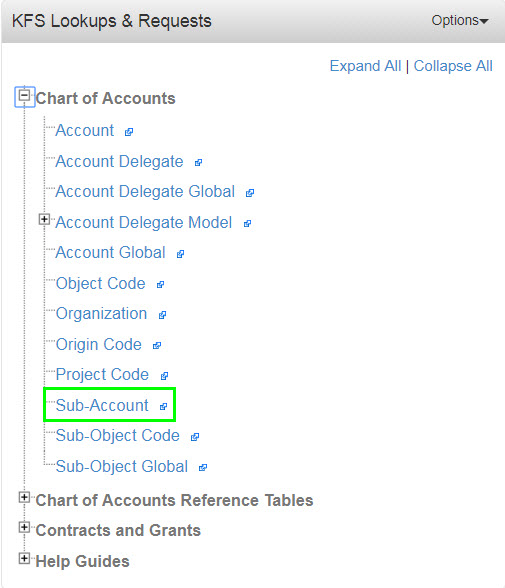Open the Account Global link

coord(110,253)
